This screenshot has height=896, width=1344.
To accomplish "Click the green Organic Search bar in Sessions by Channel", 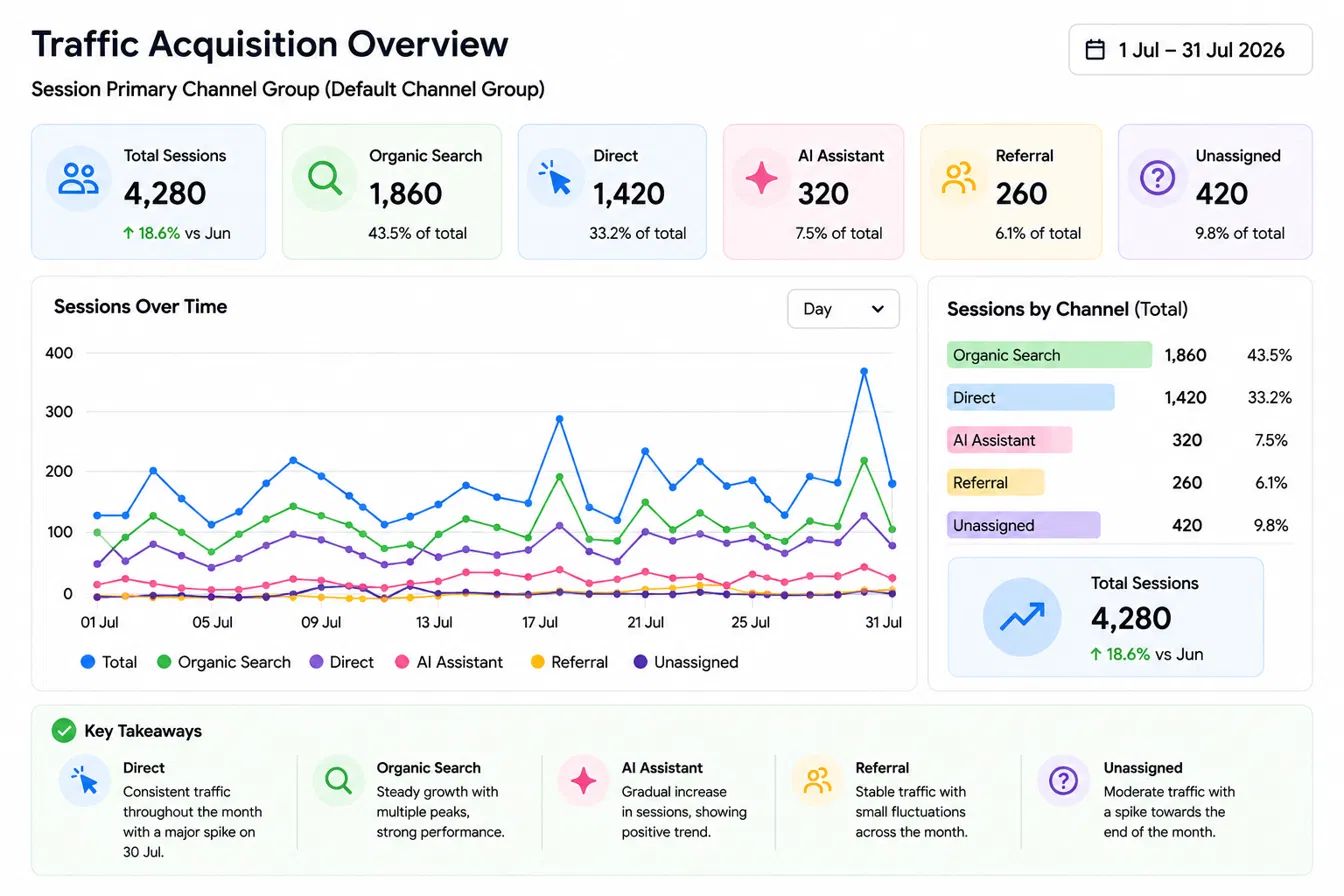I will click(1049, 355).
